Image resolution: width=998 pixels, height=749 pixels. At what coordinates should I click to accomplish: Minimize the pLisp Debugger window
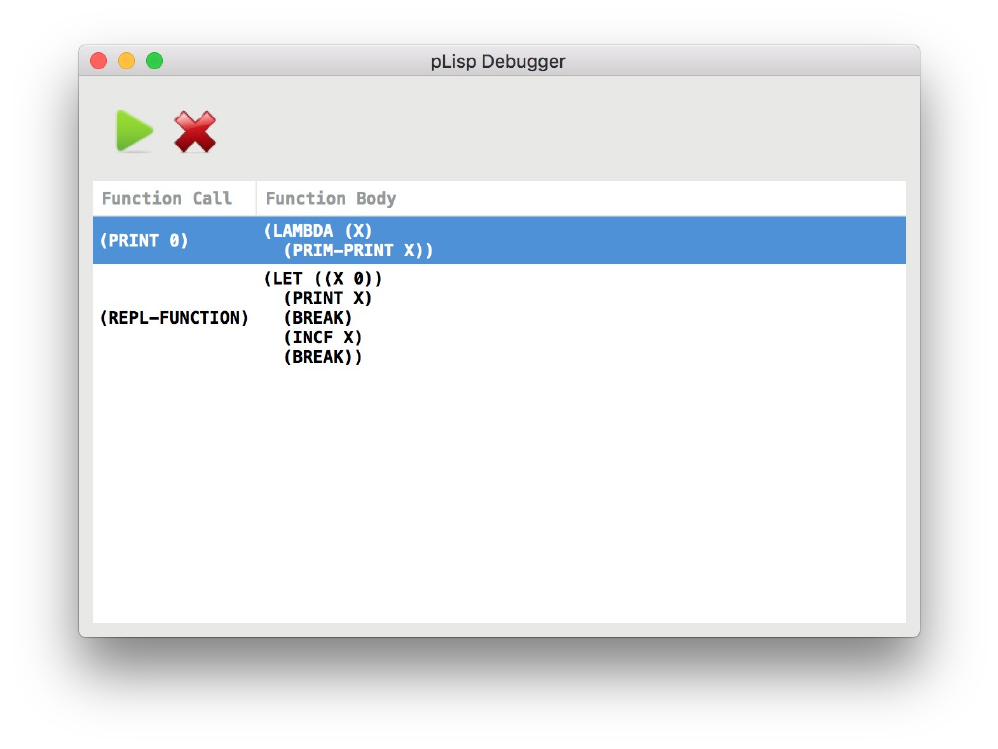click(127, 61)
